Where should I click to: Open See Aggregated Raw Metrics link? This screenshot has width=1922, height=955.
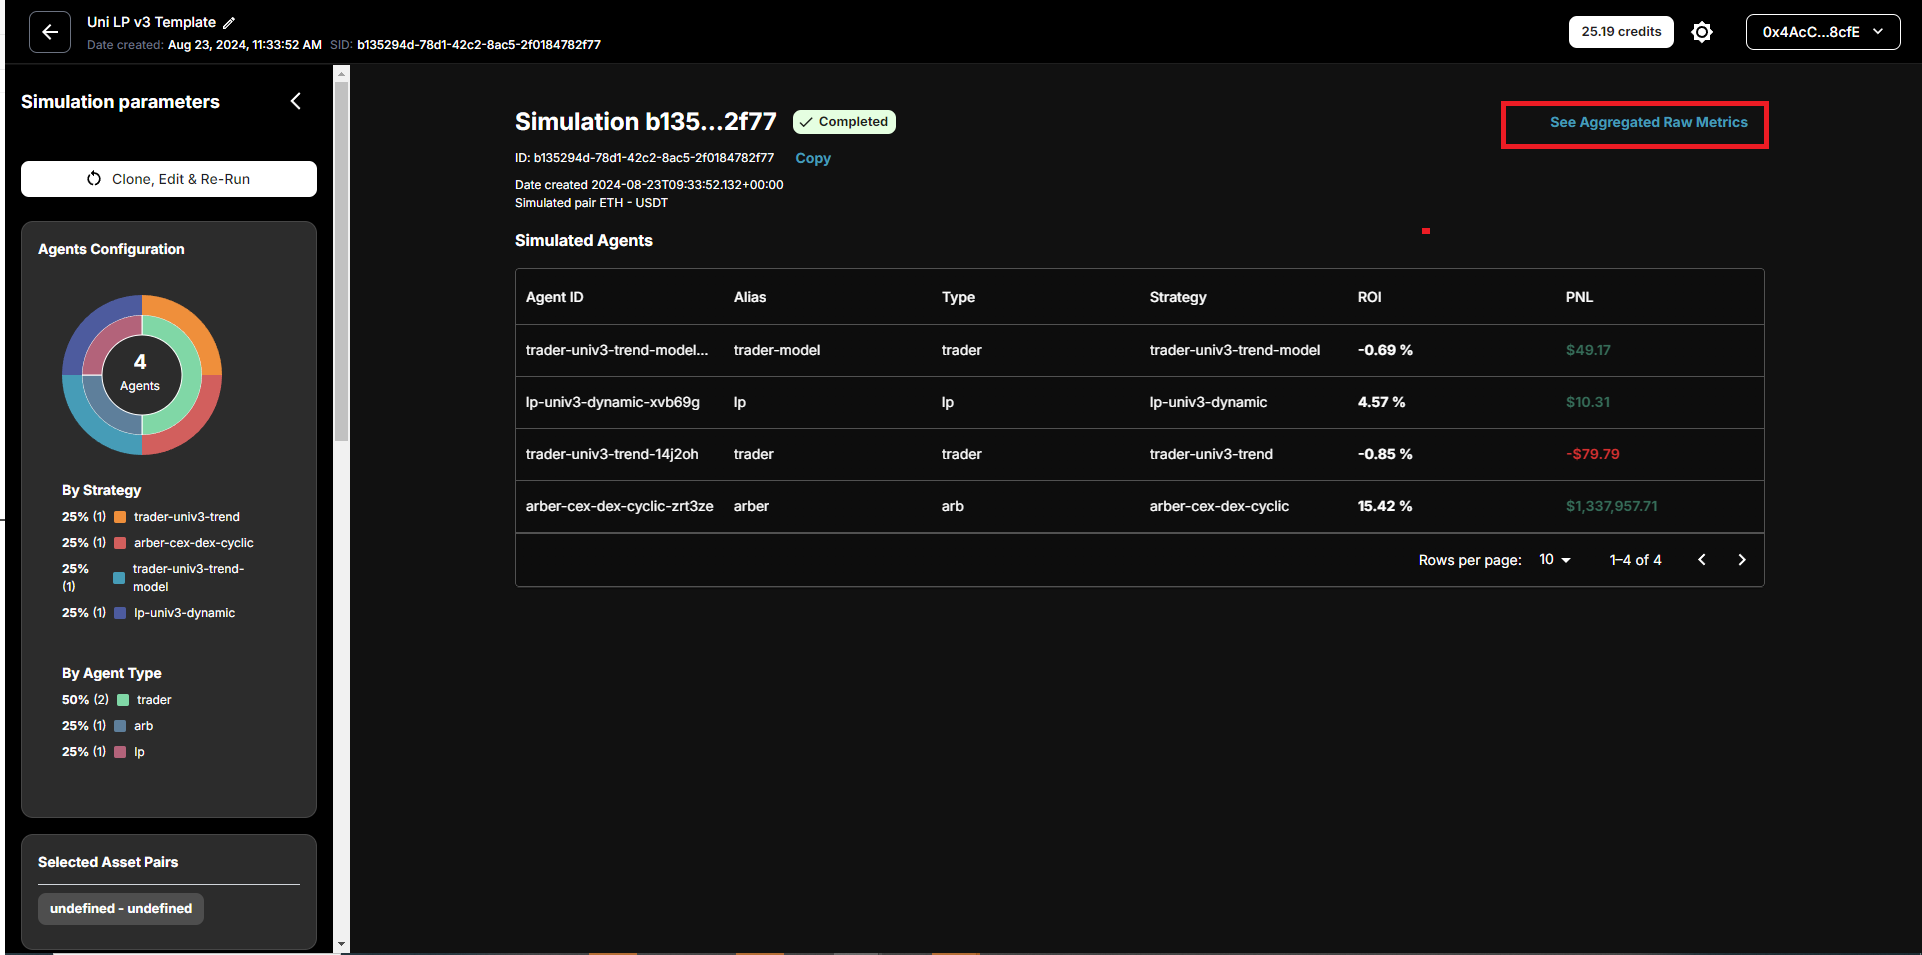tap(1648, 122)
